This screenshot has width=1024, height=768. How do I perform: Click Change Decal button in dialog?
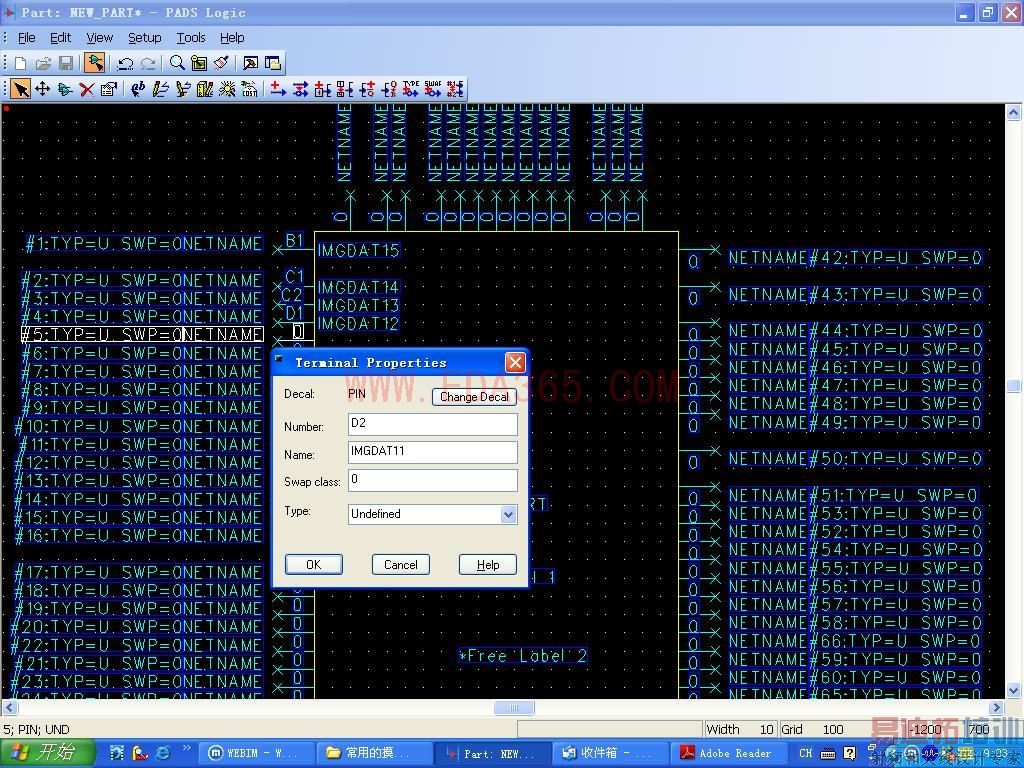(474, 396)
